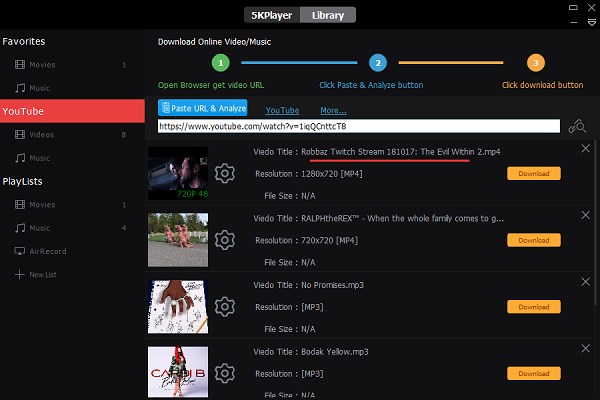The image size is (600, 400).
Task: Click the RALPHtheREX dinosaur thumbnail
Action: (178, 240)
